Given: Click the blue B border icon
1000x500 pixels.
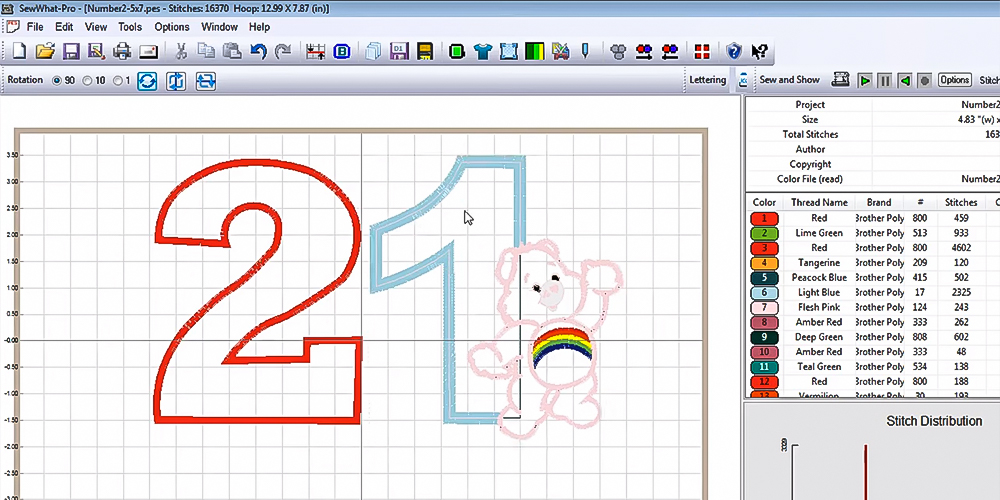Looking at the screenshot, I should pos(342,51).
